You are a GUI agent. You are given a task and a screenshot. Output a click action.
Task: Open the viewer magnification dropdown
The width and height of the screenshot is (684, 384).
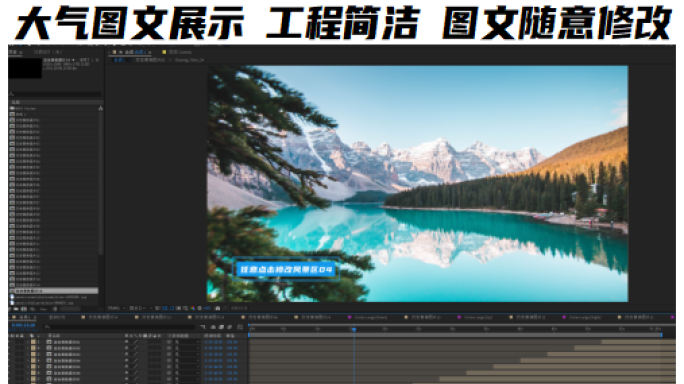[x=116, y=308]
